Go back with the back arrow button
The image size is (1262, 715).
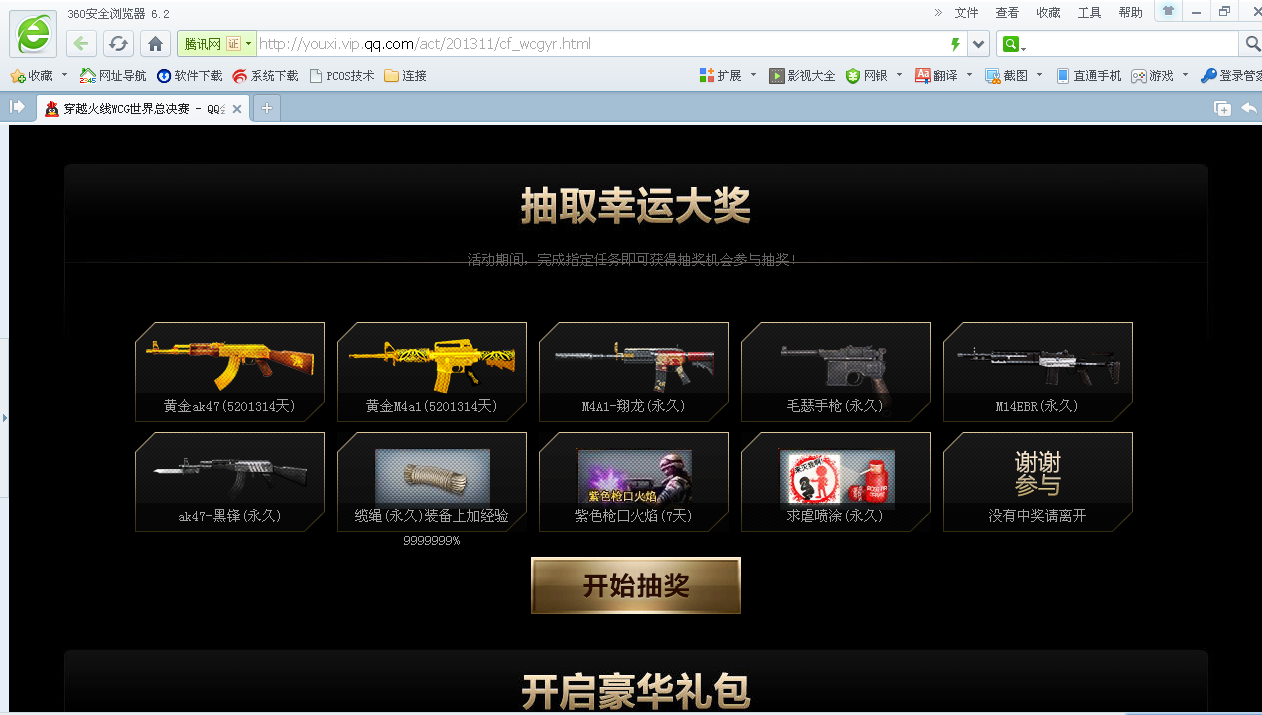click(82, 44)
